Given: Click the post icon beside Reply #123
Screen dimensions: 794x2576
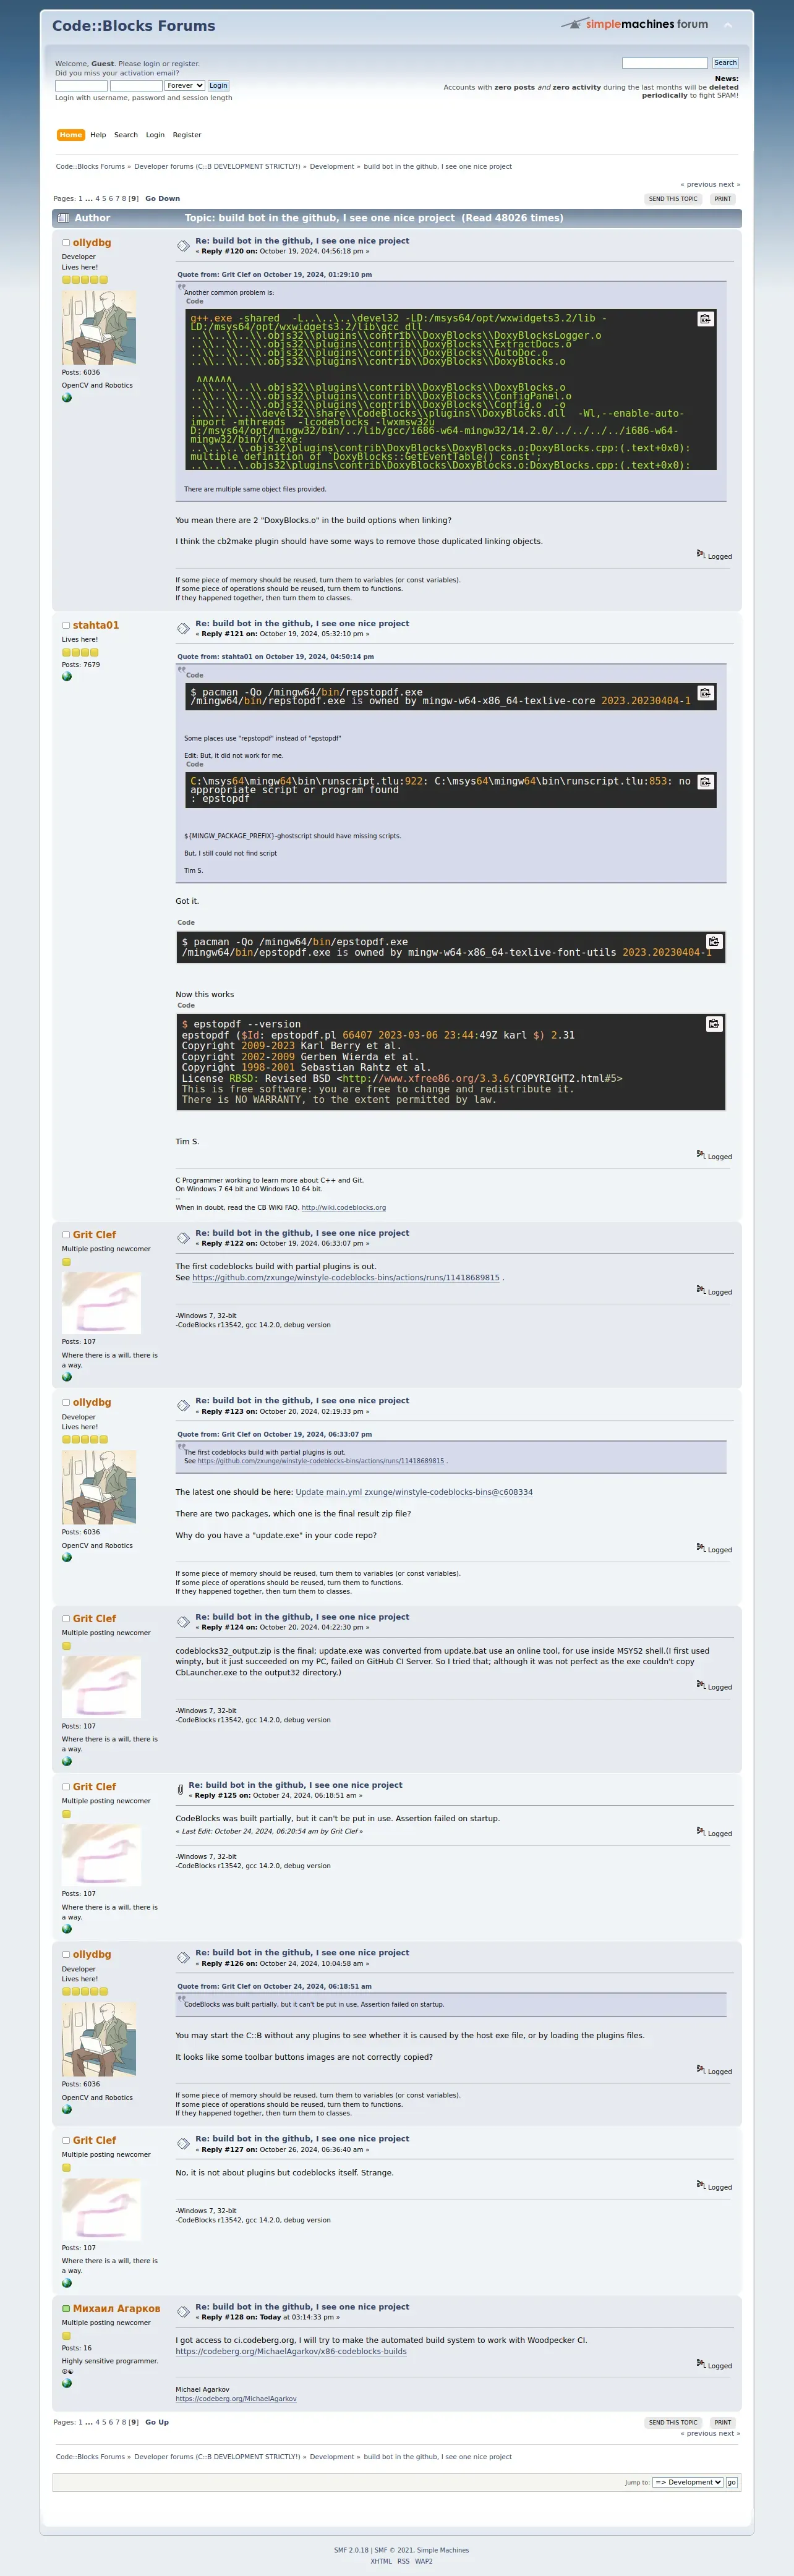Looking at the screenshot, I should 183,1406.
